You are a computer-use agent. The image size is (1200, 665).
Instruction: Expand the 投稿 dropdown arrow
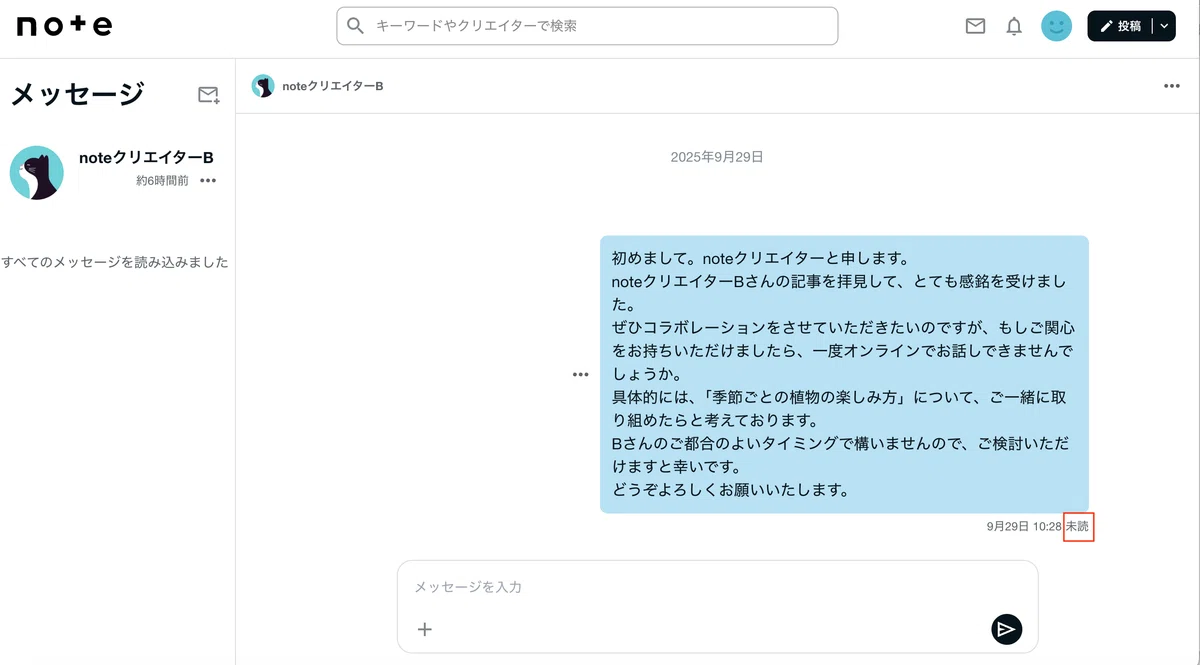tap(1164, 26)
